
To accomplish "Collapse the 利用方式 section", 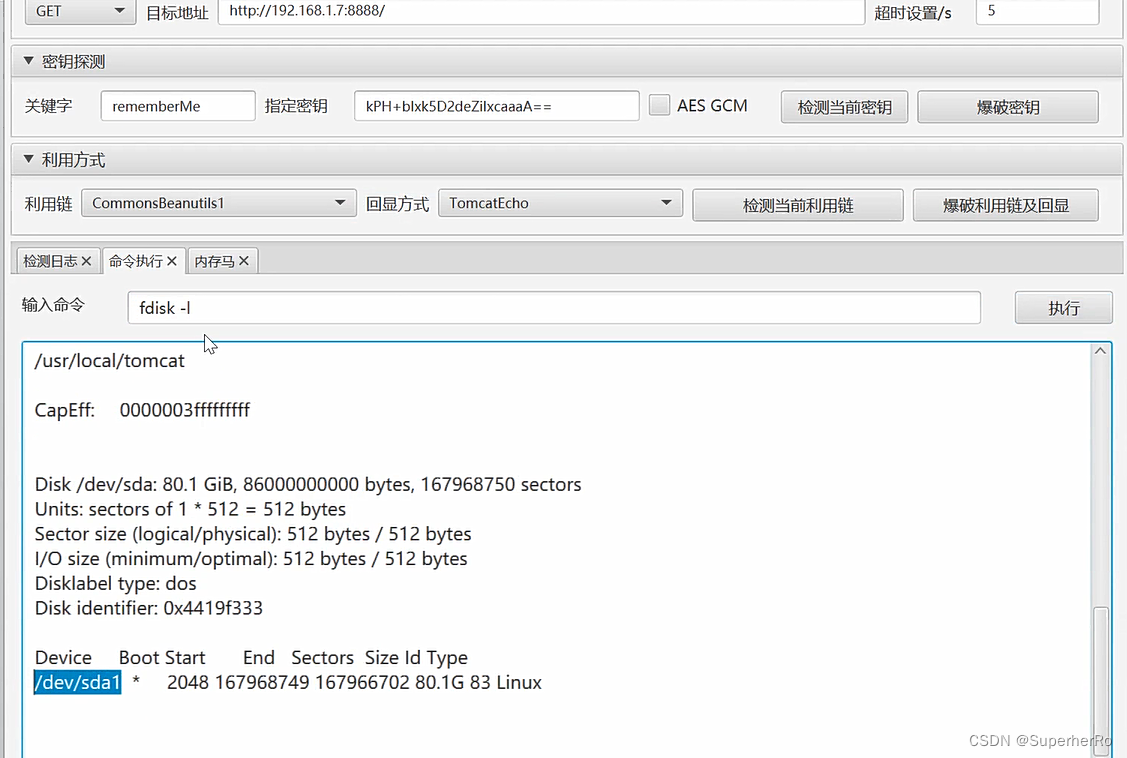I will pyautogui.click(x=29, y=159).
